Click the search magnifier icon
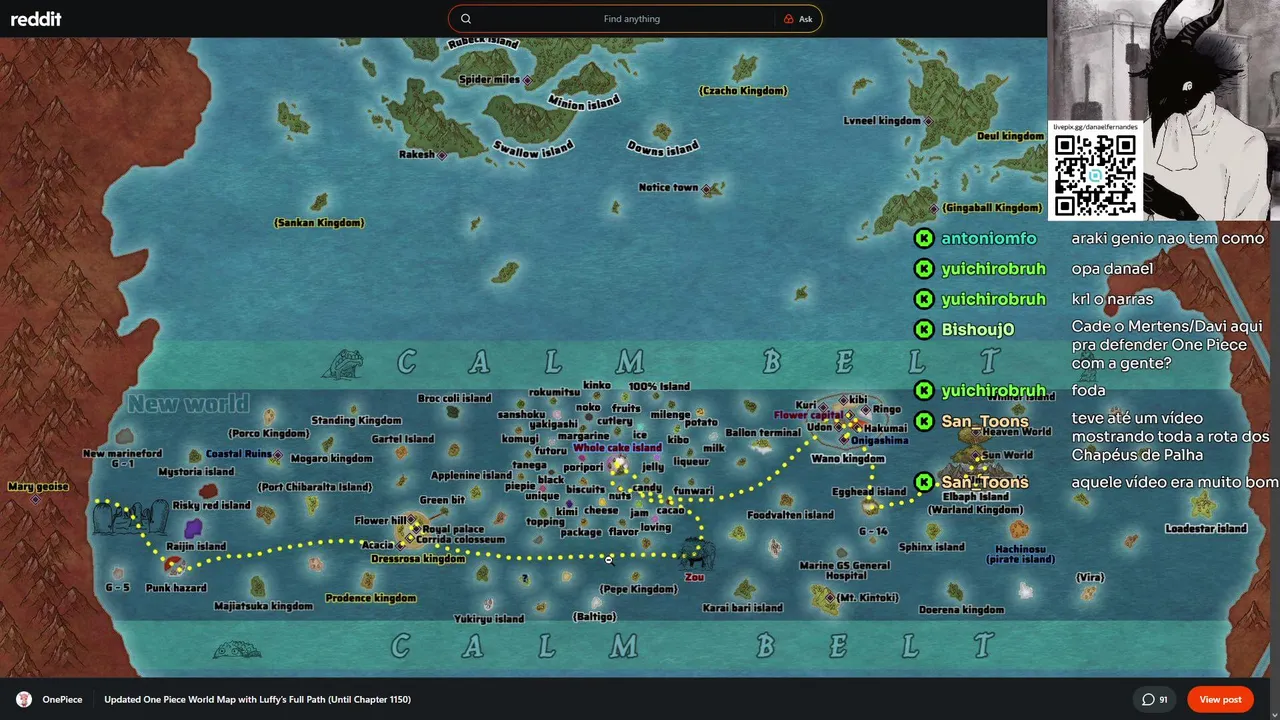The image size is (1280, 720). [466, 19]
